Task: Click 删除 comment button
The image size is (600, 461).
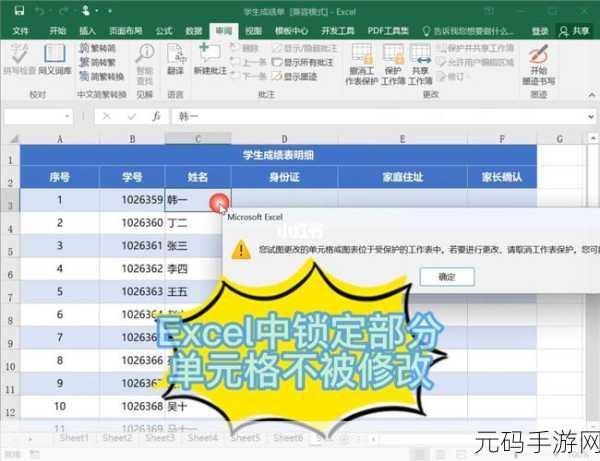Action: click(x=245, y=48)
